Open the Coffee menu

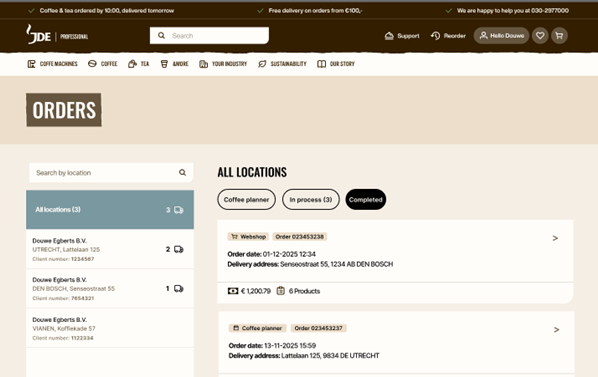pyautogui.click(x=103, y=64)
